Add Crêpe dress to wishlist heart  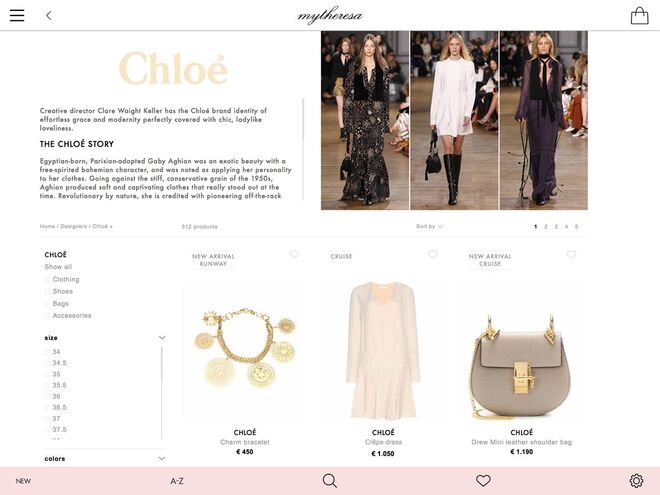coord(433,254)
